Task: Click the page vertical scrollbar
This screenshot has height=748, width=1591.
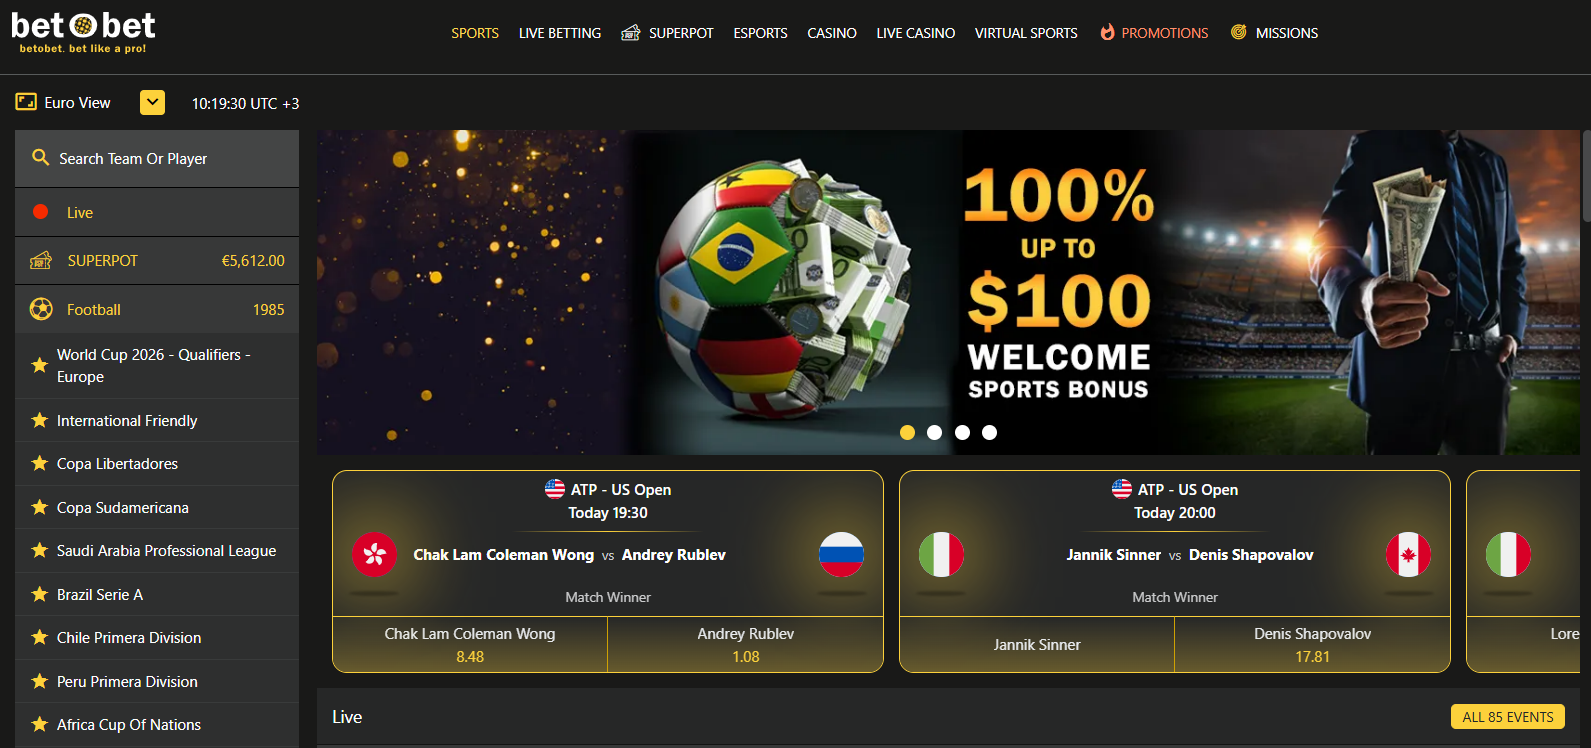Action: 1586,175
